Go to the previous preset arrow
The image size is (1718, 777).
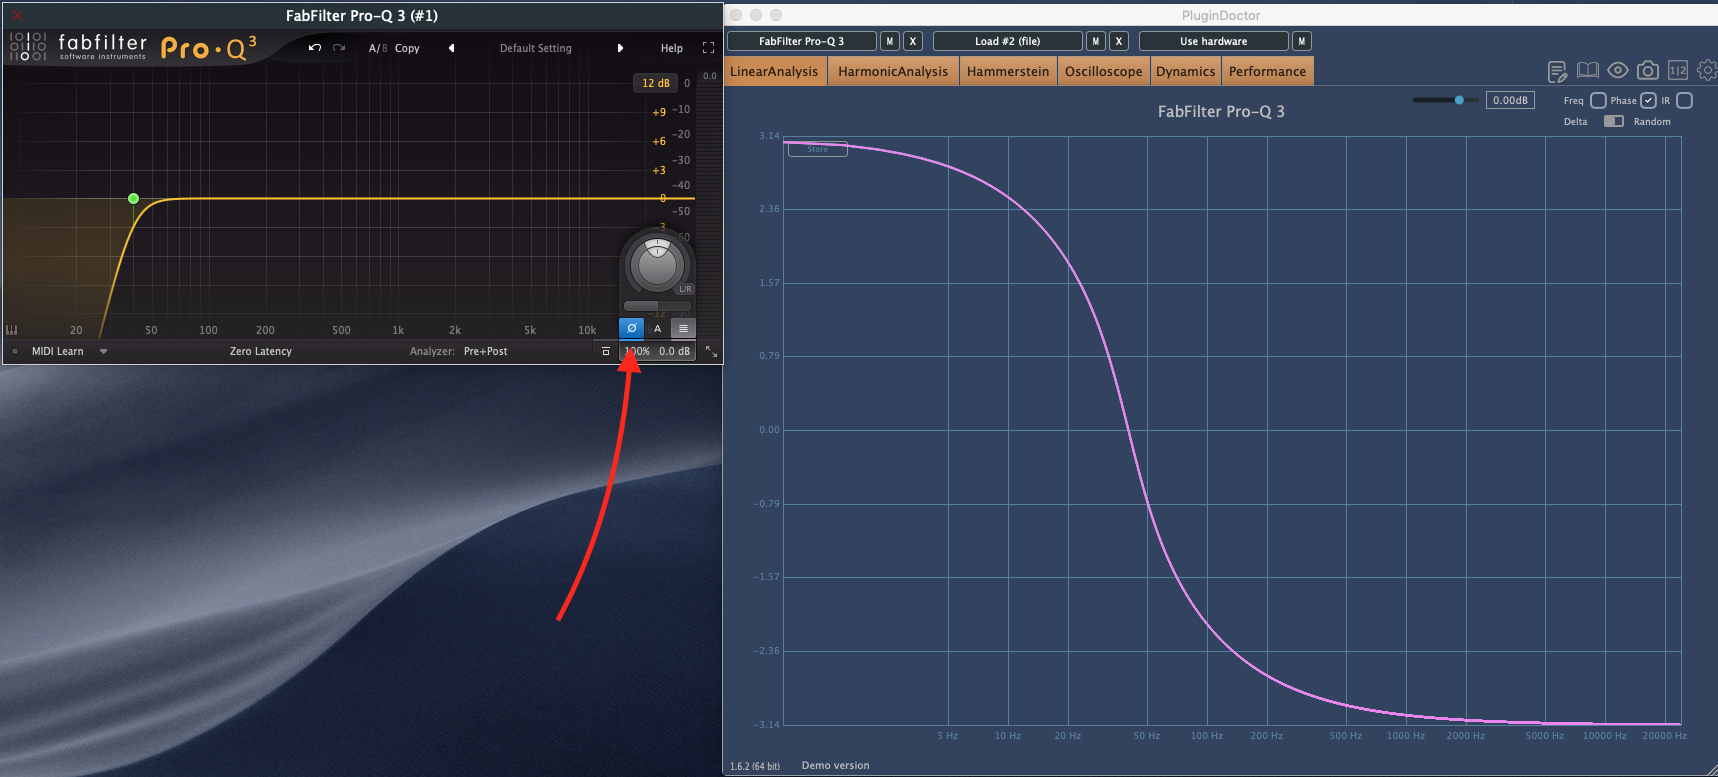click(x=451, y=48)
